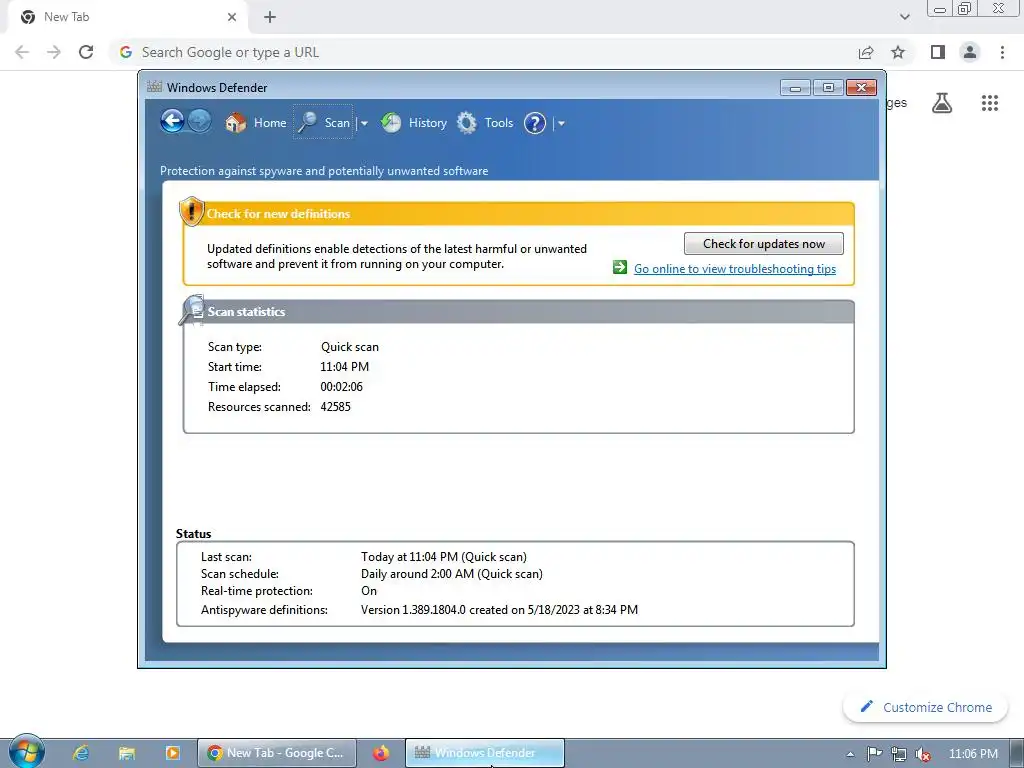Viewport: 1024px width, 768px height.
Task: Open Chrome three-dot menu
Action: coord(1002,52)
